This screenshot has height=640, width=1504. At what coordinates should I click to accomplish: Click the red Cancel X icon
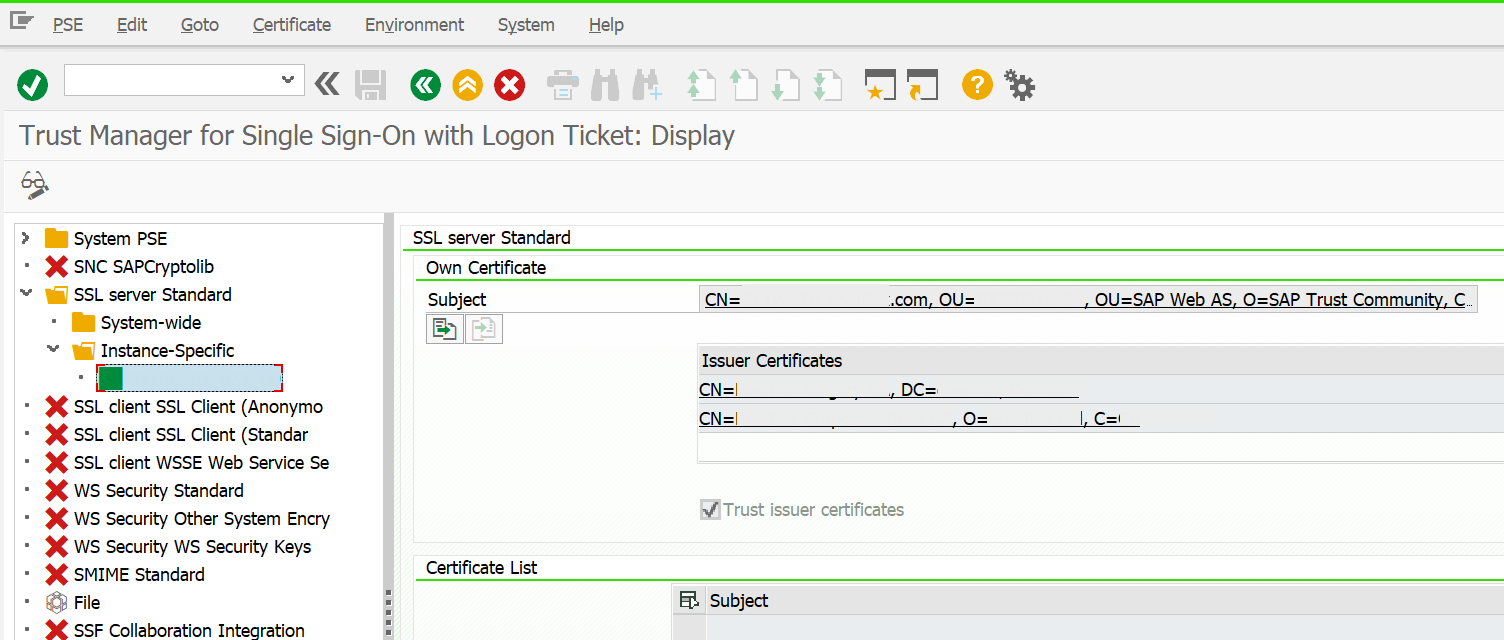(510, 85)
